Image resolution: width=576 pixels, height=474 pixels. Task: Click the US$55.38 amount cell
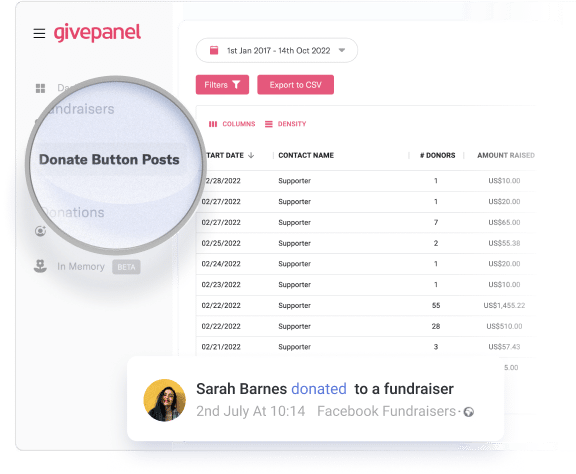[504, 243]
